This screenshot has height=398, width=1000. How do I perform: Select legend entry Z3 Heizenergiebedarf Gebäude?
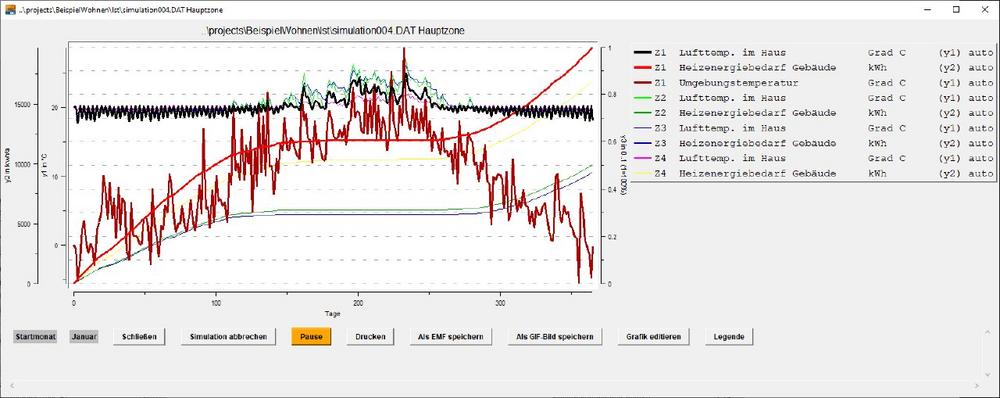(814, 143)
